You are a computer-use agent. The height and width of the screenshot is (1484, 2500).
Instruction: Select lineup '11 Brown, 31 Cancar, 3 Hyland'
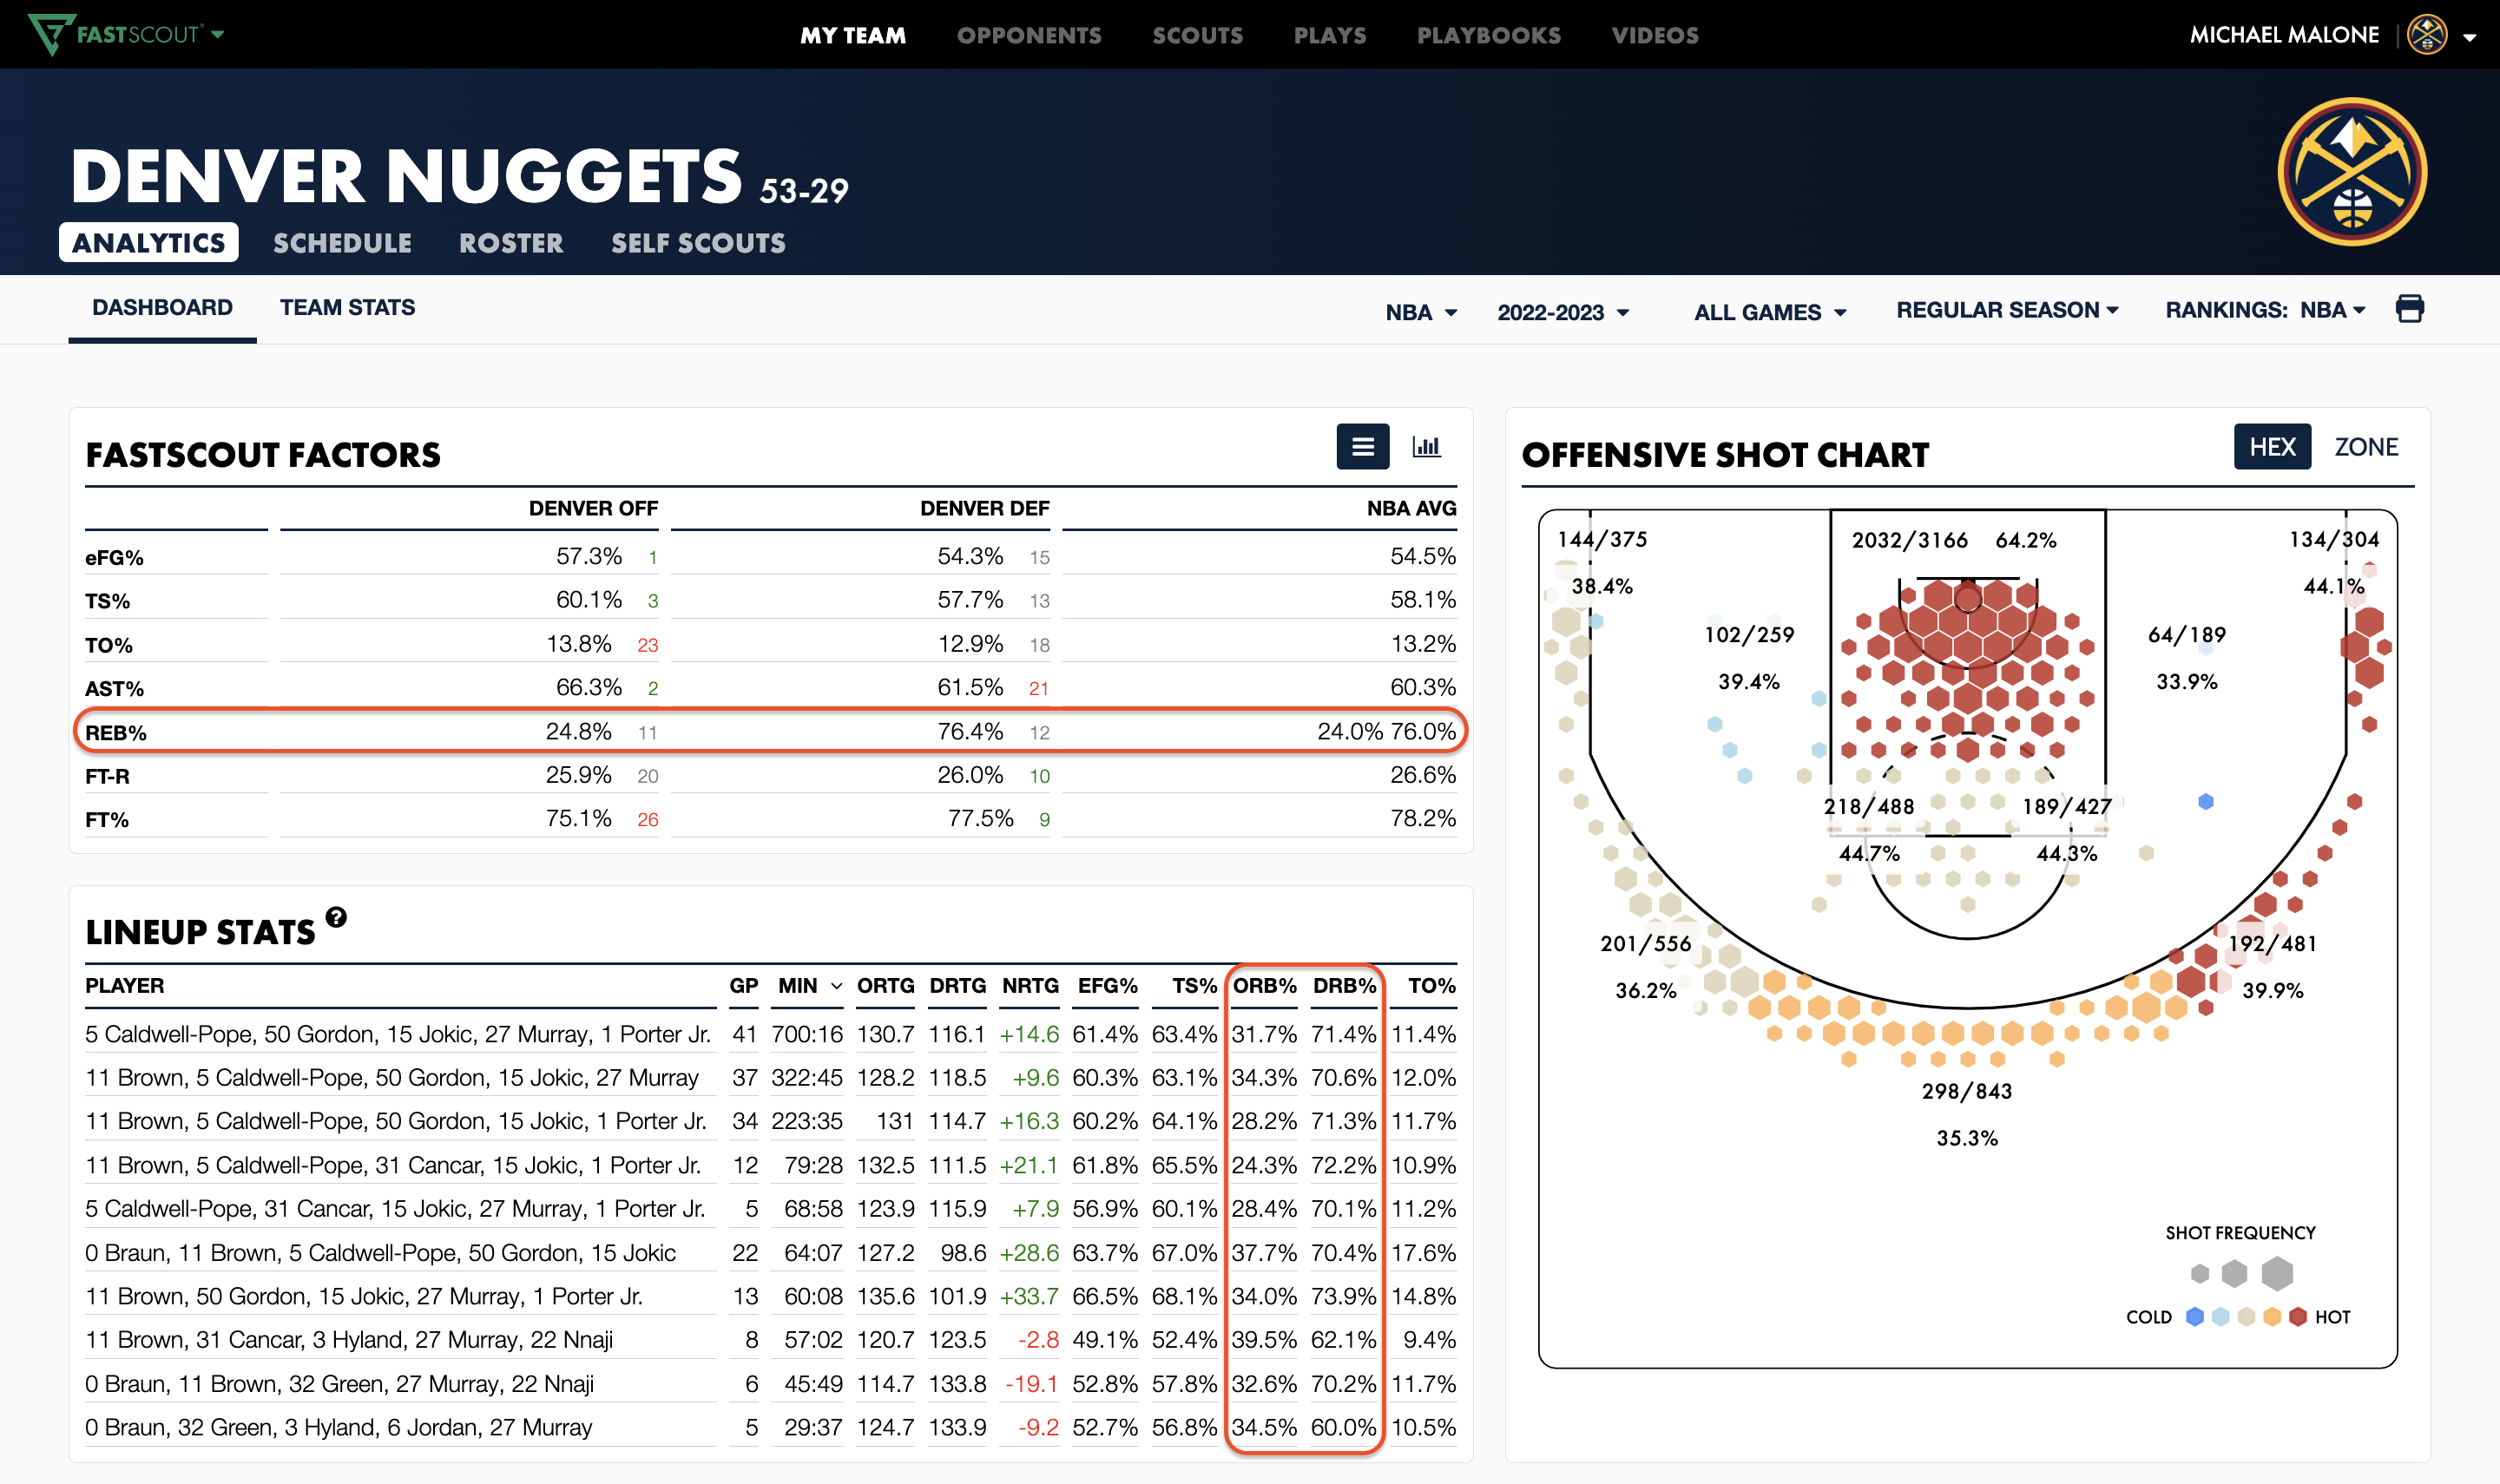click(x=770, y=1339)
